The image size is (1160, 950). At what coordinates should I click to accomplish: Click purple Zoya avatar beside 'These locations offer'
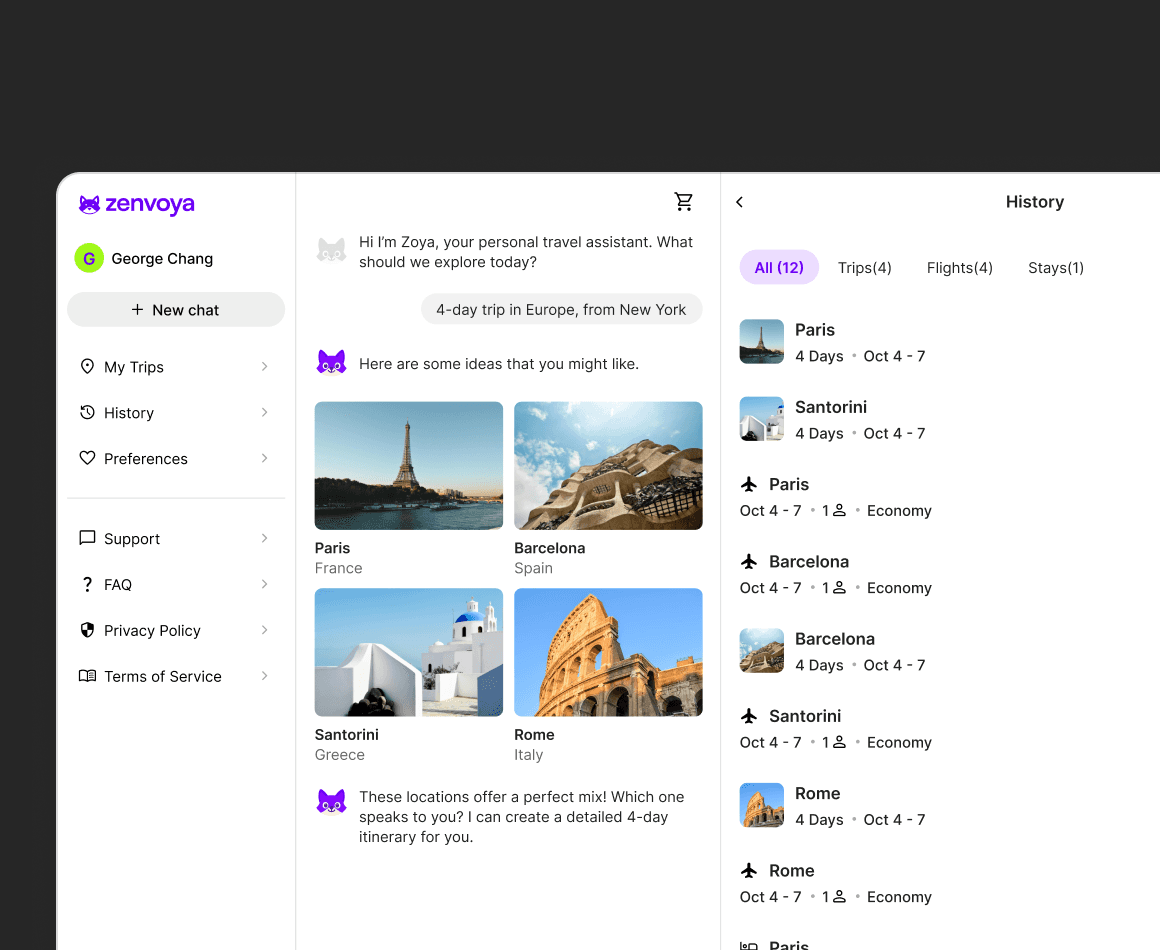[x=331, y=801]
